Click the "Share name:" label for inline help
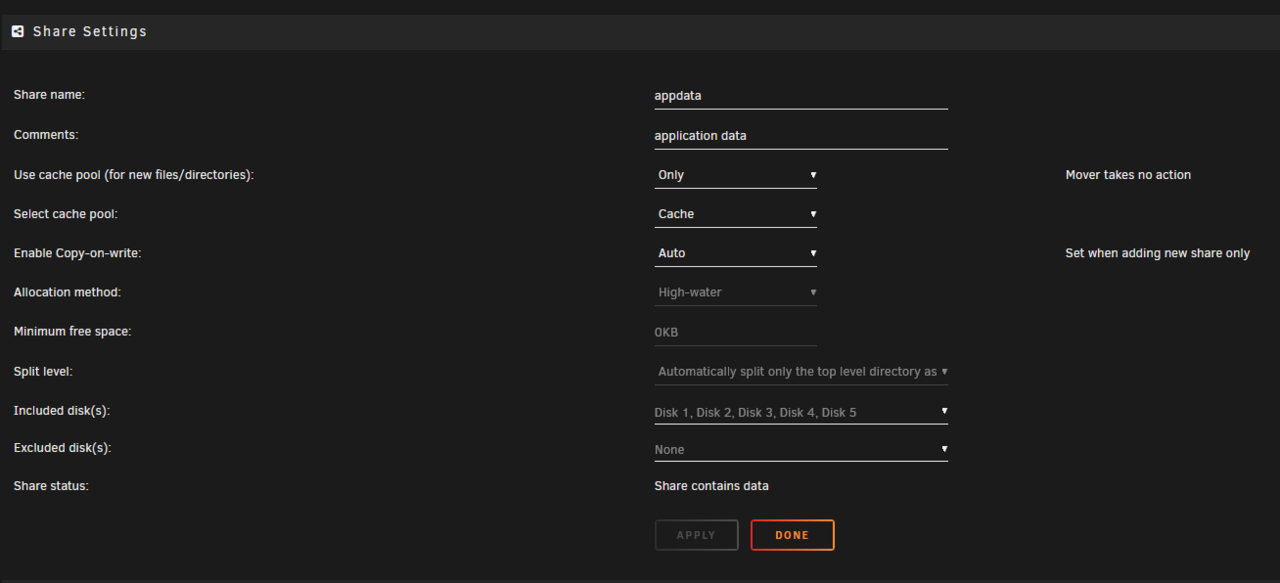 49,94
